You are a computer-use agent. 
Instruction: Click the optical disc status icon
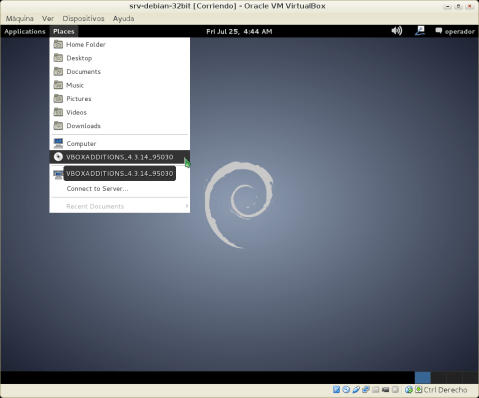pos(346,389)
